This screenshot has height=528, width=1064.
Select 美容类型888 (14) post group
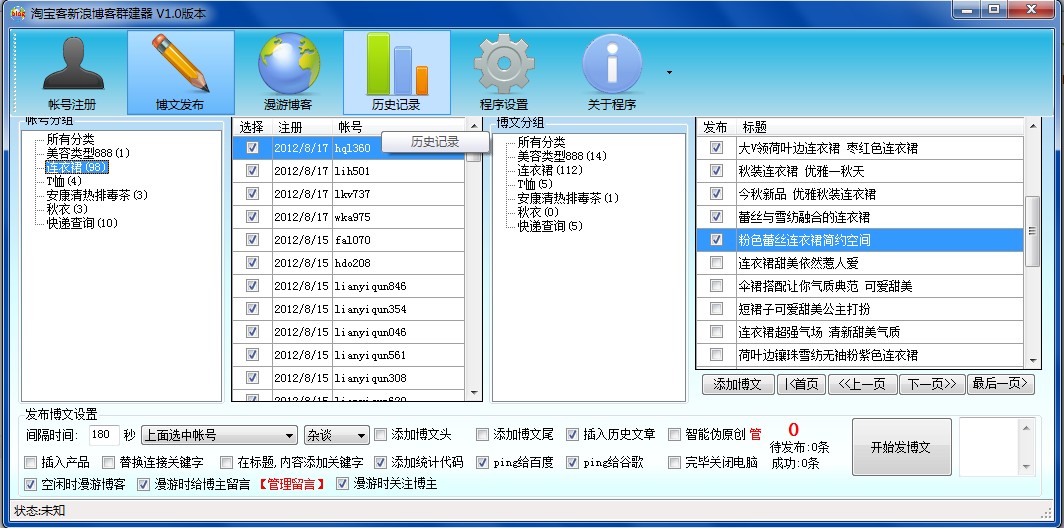point(563,156)
